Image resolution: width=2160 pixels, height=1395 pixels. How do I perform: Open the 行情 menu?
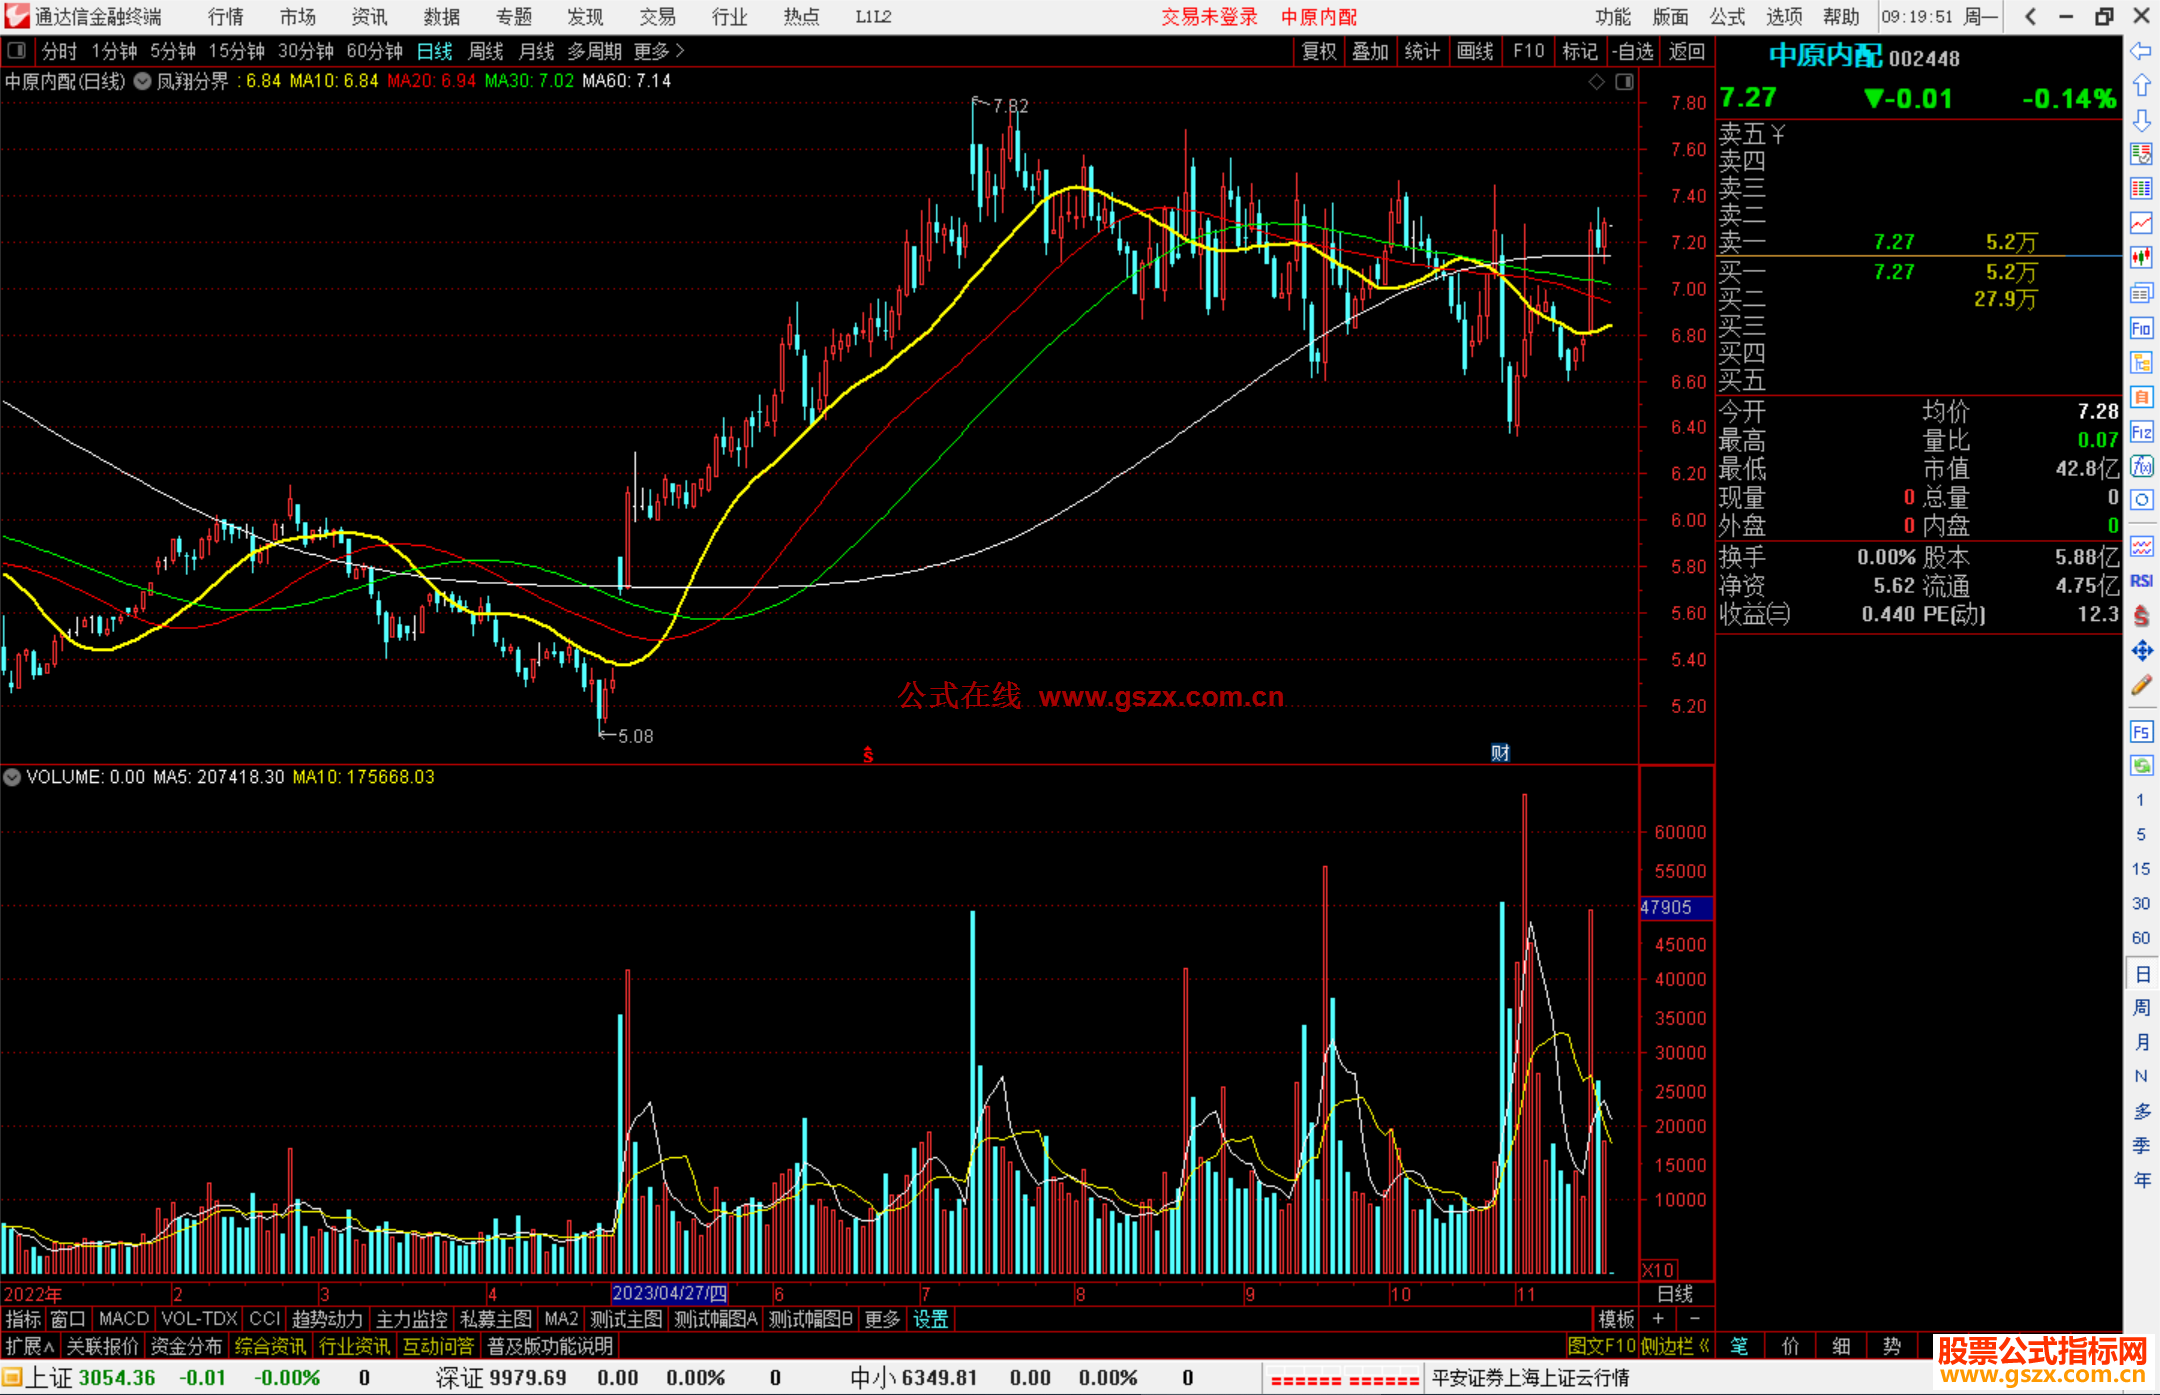225,17
